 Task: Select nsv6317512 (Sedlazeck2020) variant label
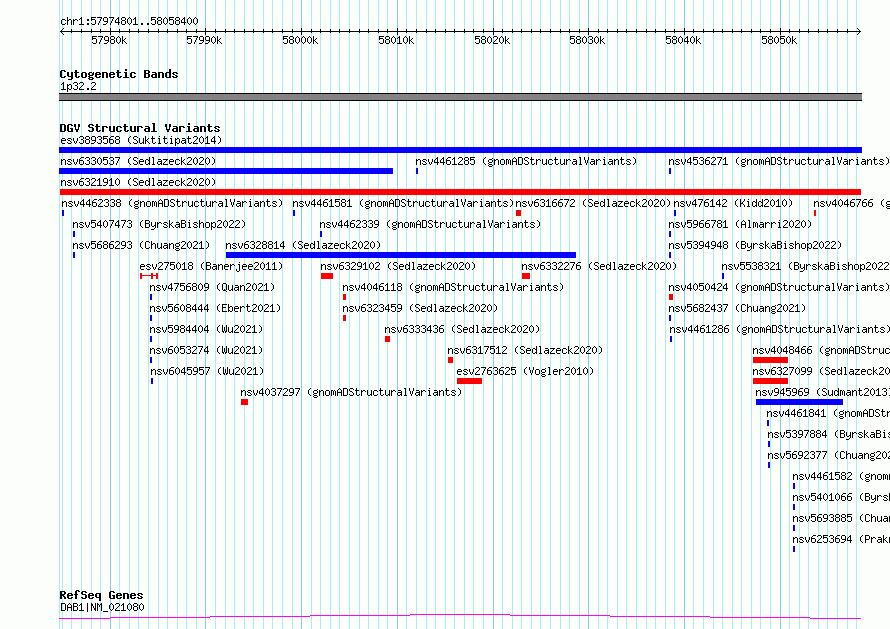click(525, 350)
